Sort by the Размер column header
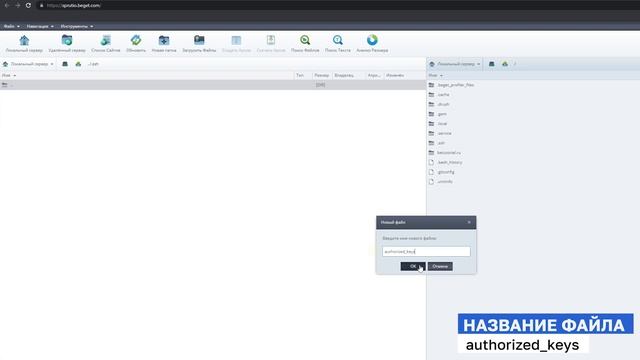 pos(322,76)
